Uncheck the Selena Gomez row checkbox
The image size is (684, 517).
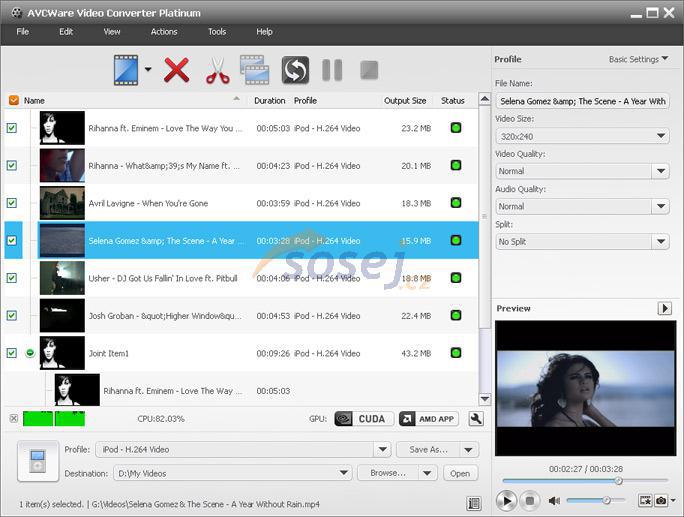point(12,240)
